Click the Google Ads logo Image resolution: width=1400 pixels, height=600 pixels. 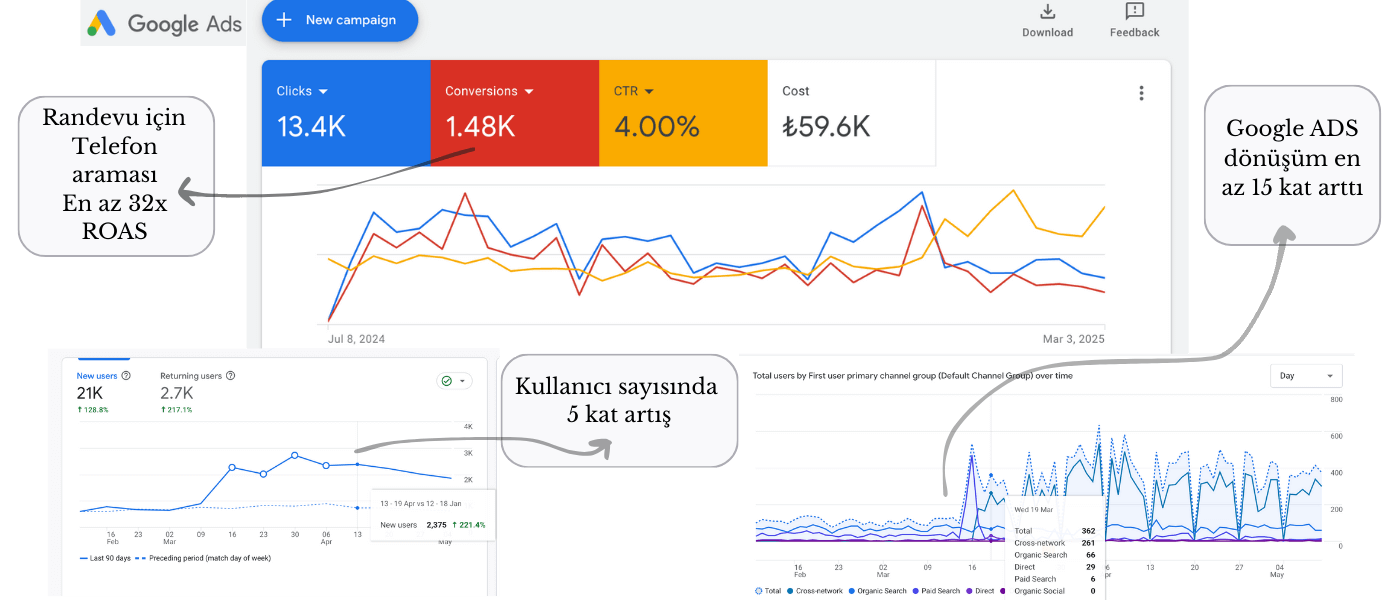pyautogui.click(x=162, y=23)
